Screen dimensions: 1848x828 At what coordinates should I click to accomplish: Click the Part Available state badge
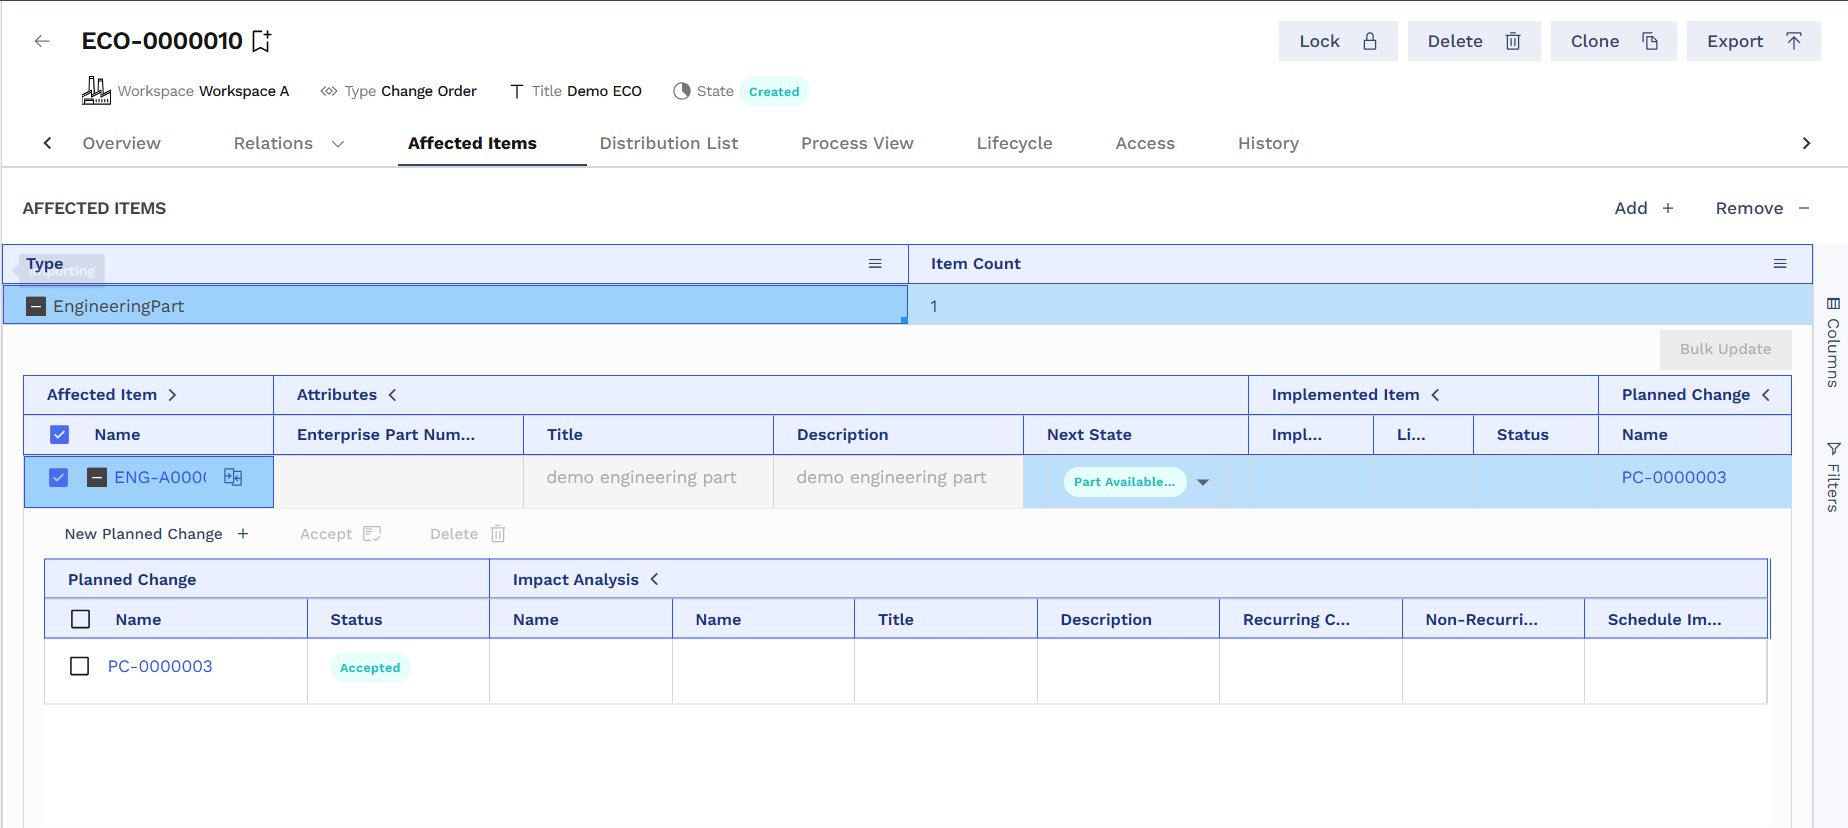(1125, 482)
